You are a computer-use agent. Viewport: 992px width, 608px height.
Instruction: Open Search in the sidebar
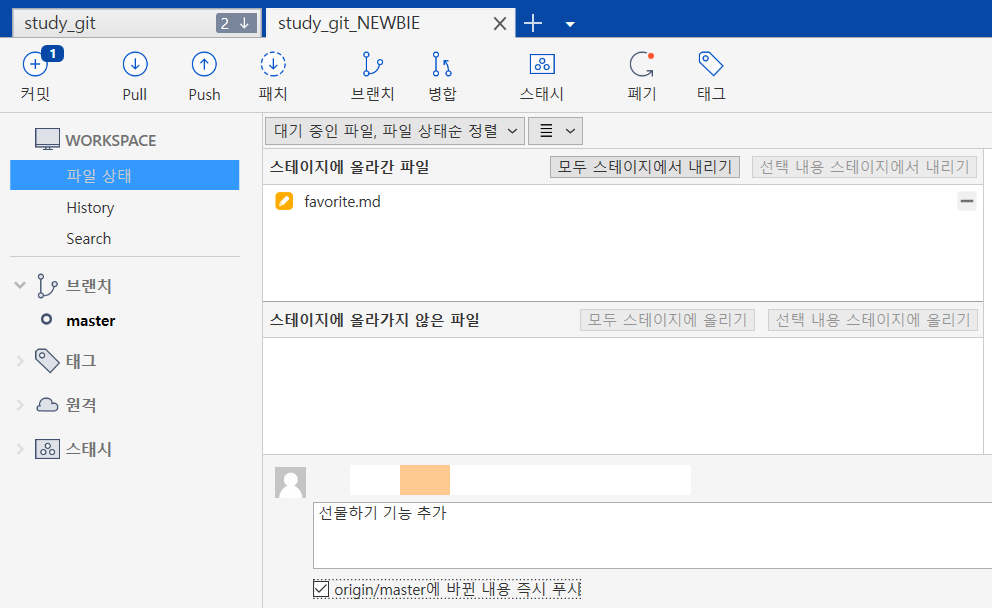89,239
